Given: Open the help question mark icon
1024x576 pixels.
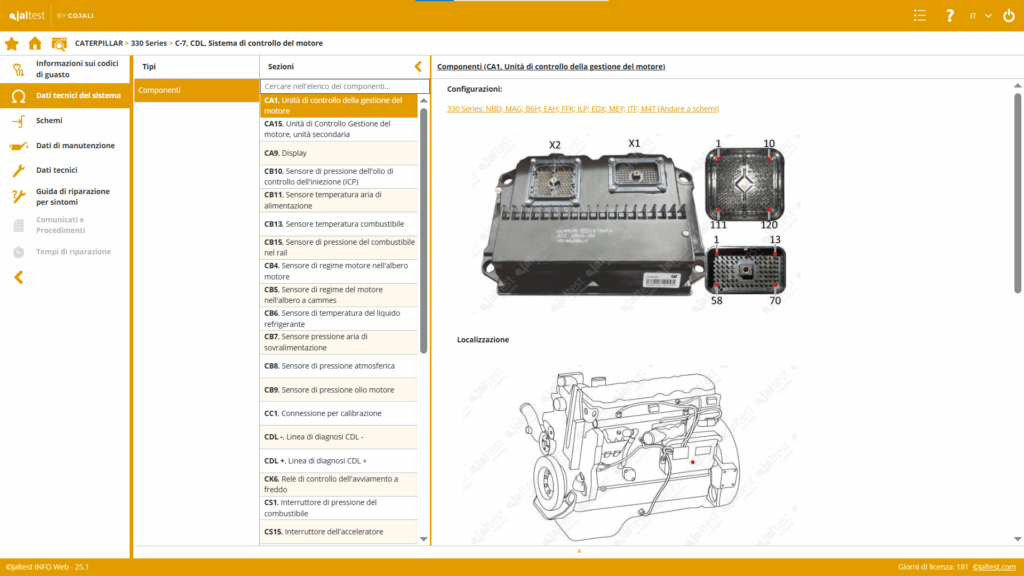Looking at the screenshot, I should coord(950,16).
